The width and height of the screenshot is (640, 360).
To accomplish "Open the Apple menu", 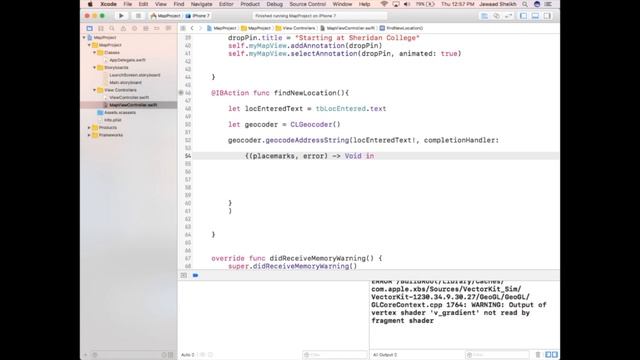I will [91, 4].
